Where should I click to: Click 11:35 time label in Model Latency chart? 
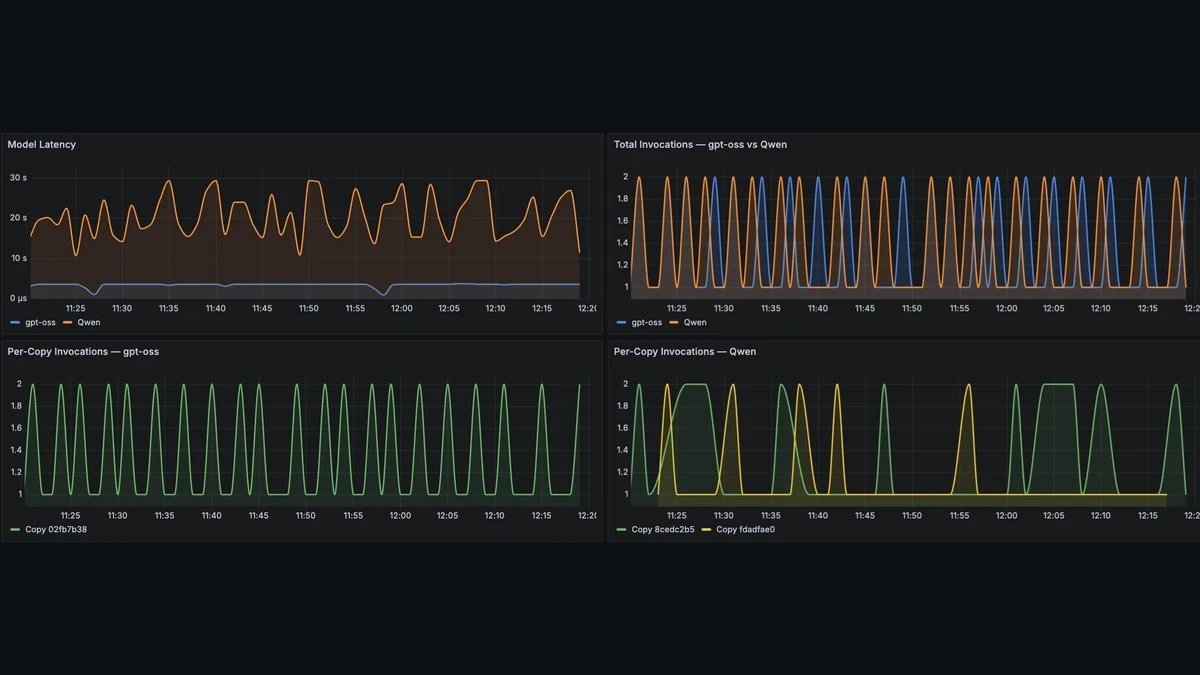click(x=168, y=308)
